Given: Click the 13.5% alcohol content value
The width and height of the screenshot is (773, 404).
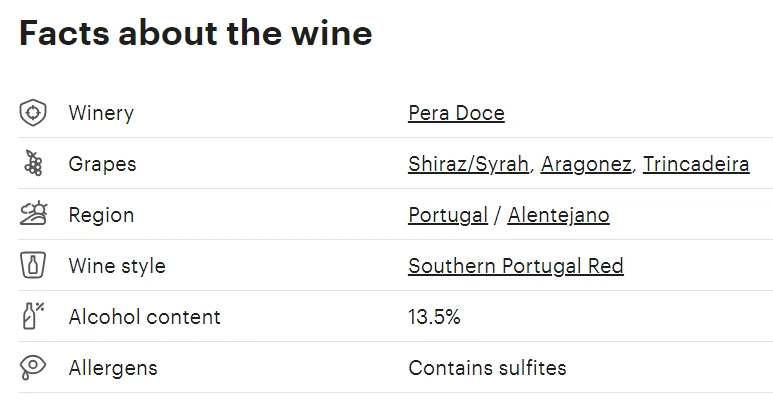Looking at the screenshot, I should 434,317.
